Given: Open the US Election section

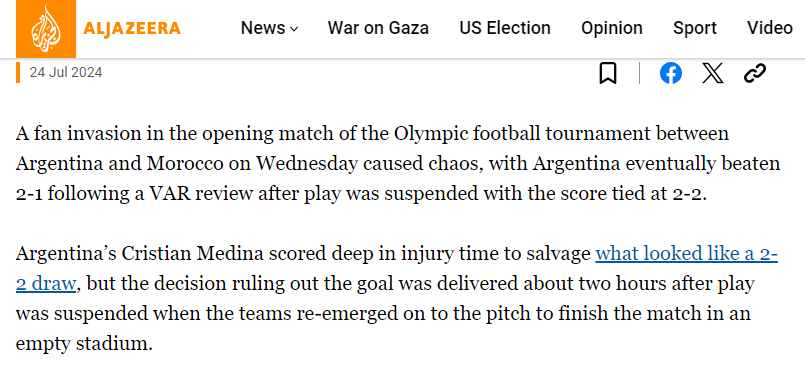Looking at the screenshot, I should click(x=505, y=28).
